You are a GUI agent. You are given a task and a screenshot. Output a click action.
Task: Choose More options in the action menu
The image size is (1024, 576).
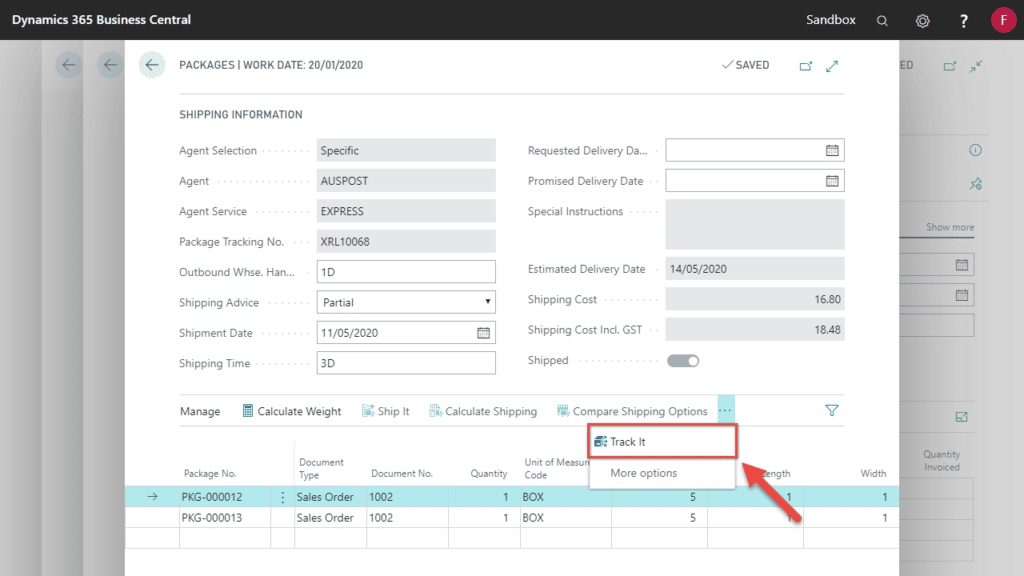coord(645,472)
